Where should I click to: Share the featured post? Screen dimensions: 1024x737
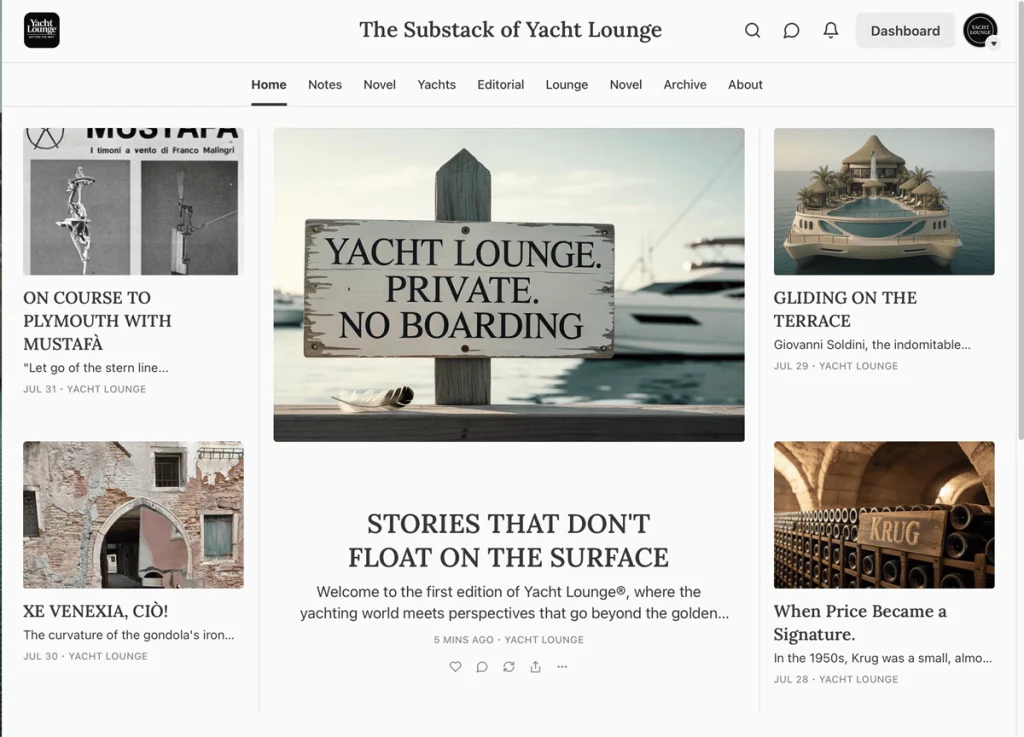pos(536,667)
